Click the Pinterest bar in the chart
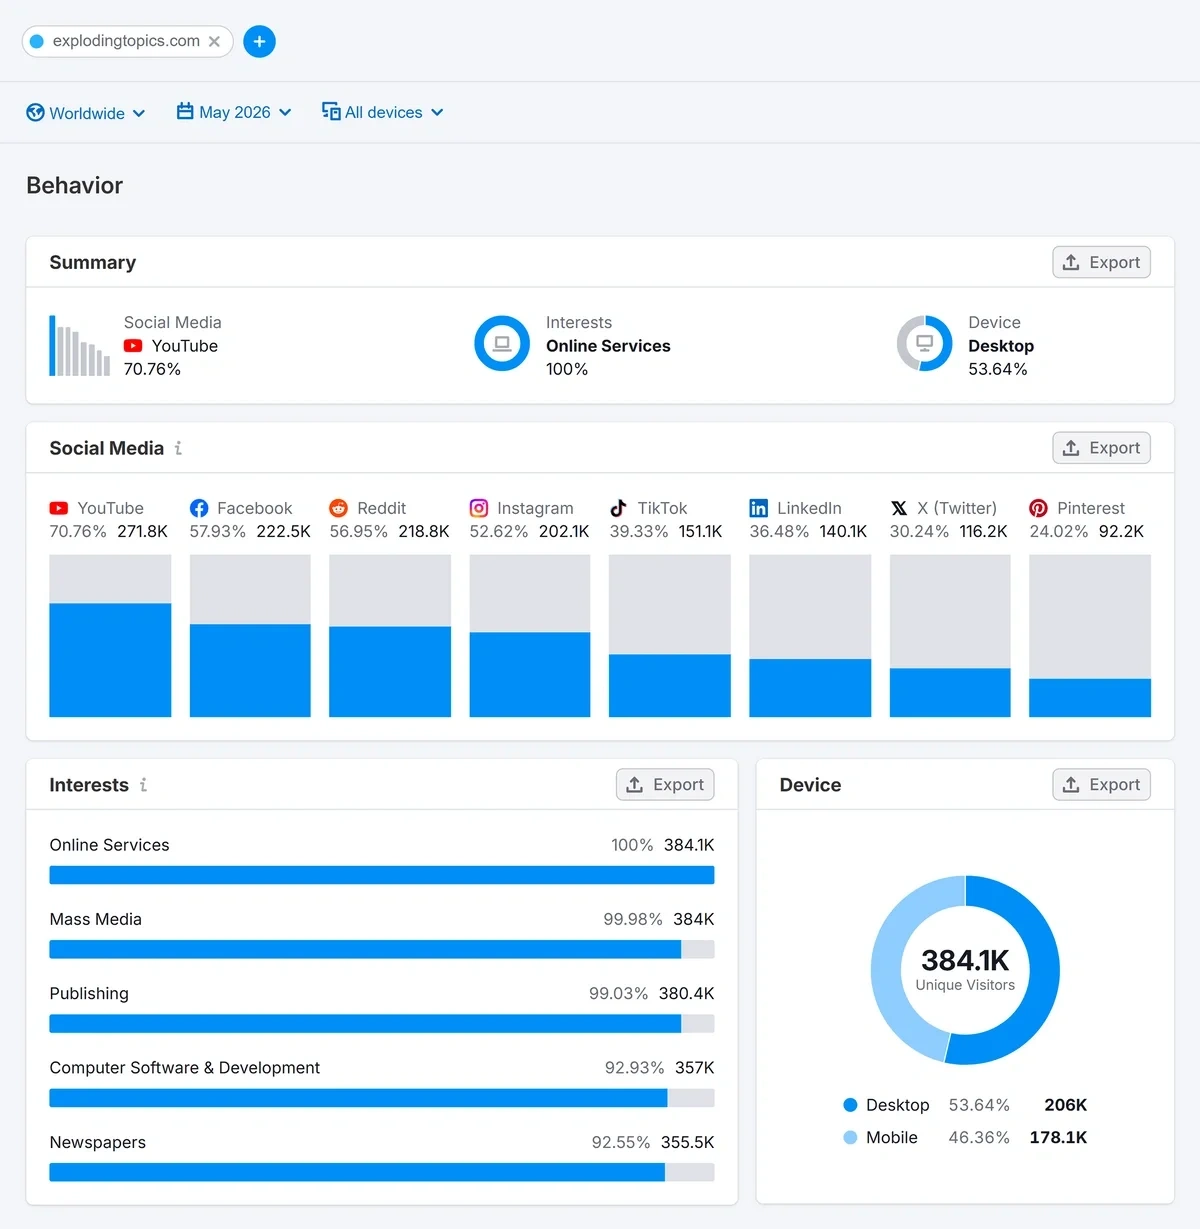 pos(1090,698)
